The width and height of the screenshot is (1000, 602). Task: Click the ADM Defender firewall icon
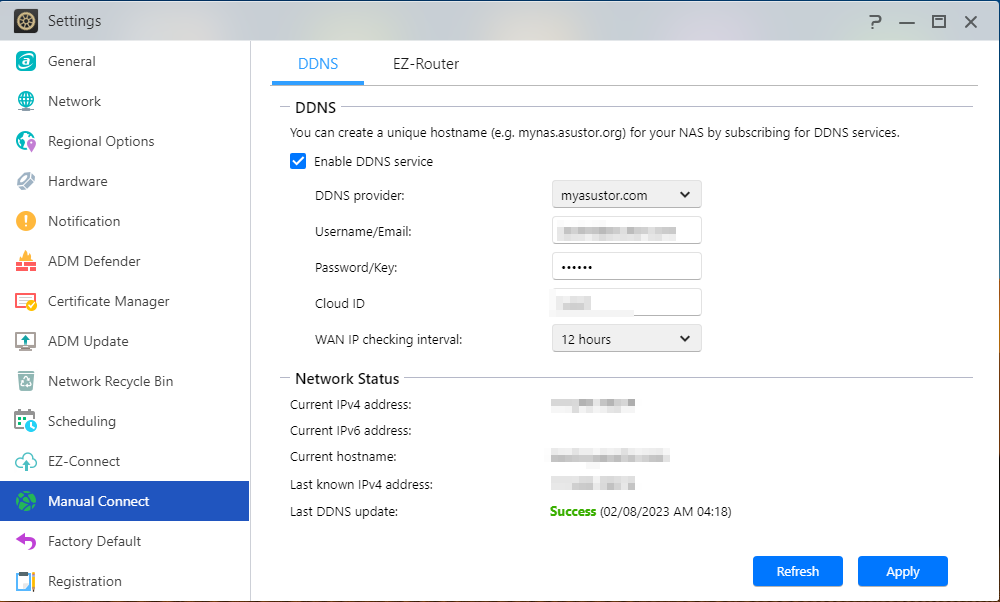[26, 261]
